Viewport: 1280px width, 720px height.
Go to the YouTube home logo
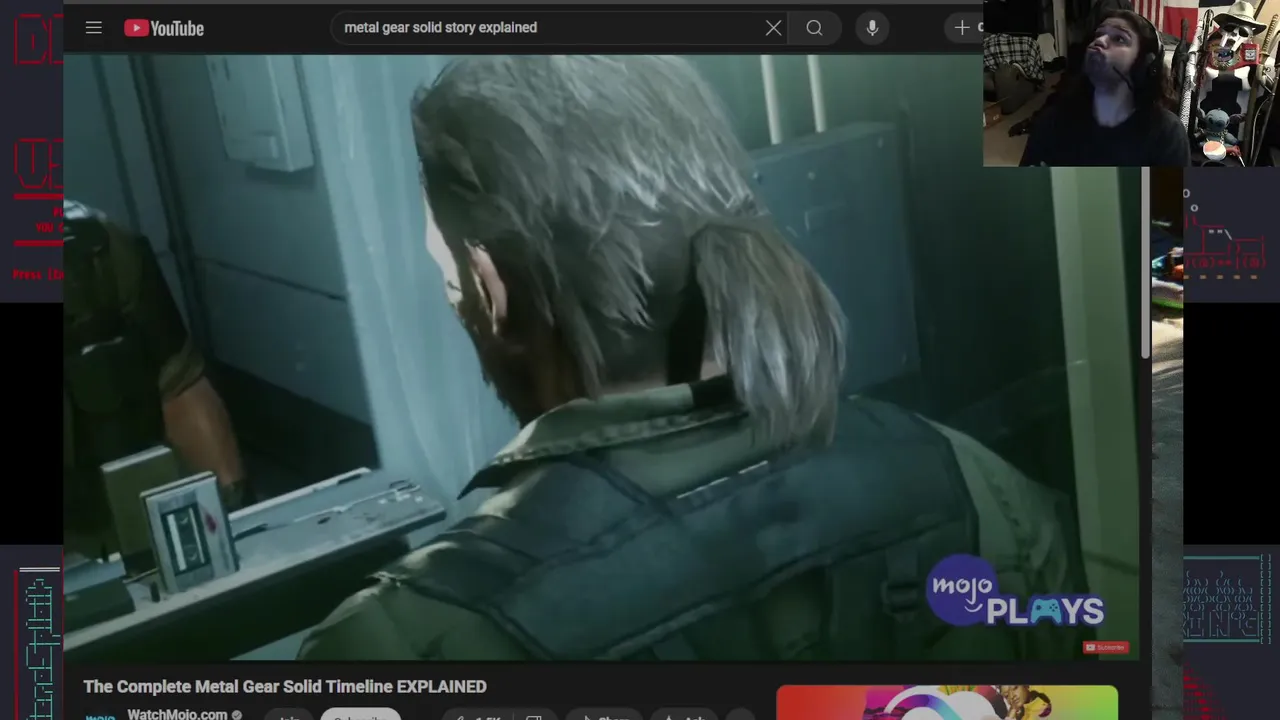164,28
